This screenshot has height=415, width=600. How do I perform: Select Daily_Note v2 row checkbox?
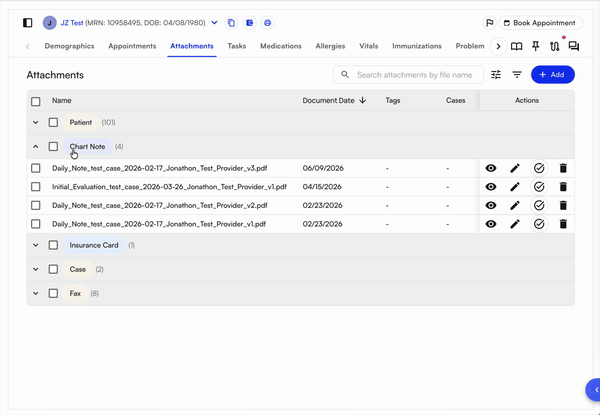click(x=36, y=205)
